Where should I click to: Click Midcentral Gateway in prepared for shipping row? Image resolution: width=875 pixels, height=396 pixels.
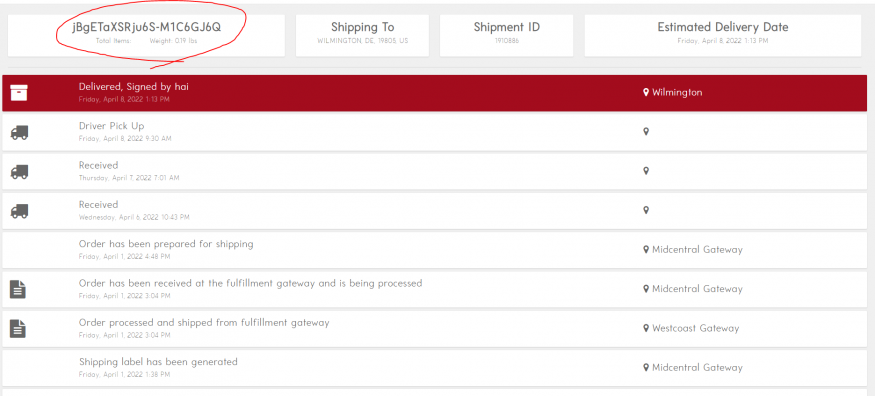tap(697, 250)
